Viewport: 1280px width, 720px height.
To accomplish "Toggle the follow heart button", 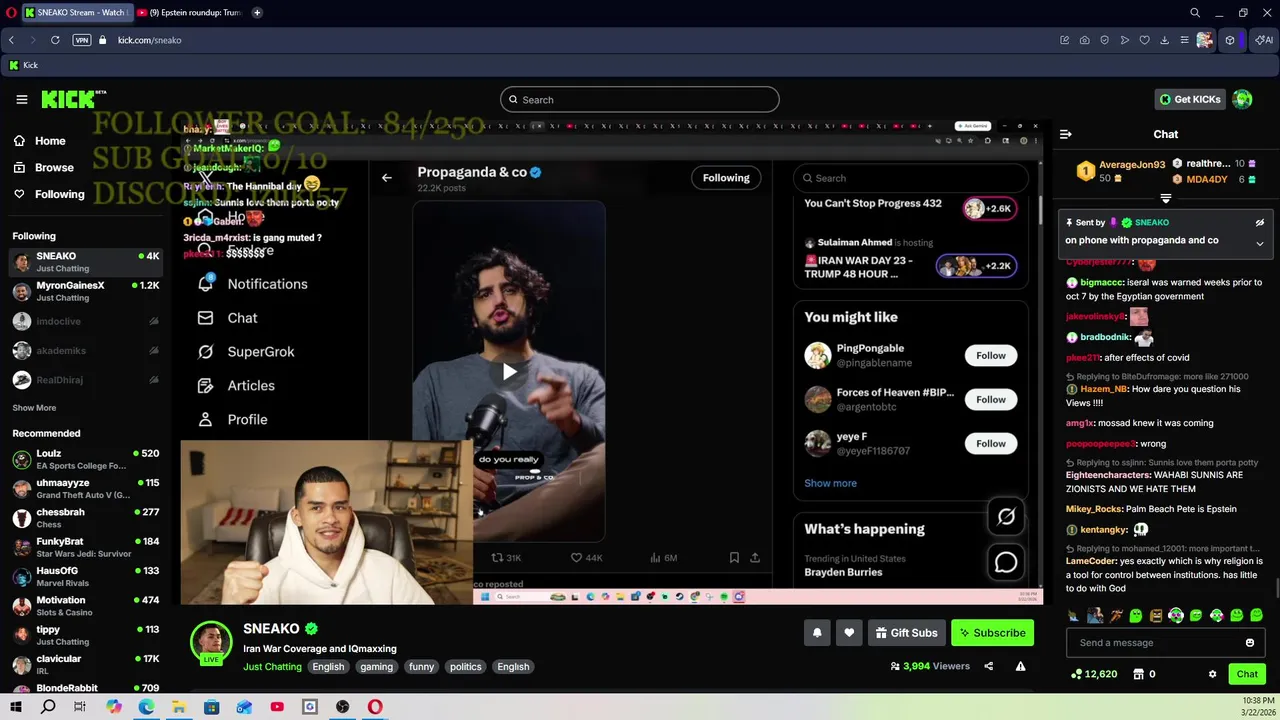I will 849,633.
